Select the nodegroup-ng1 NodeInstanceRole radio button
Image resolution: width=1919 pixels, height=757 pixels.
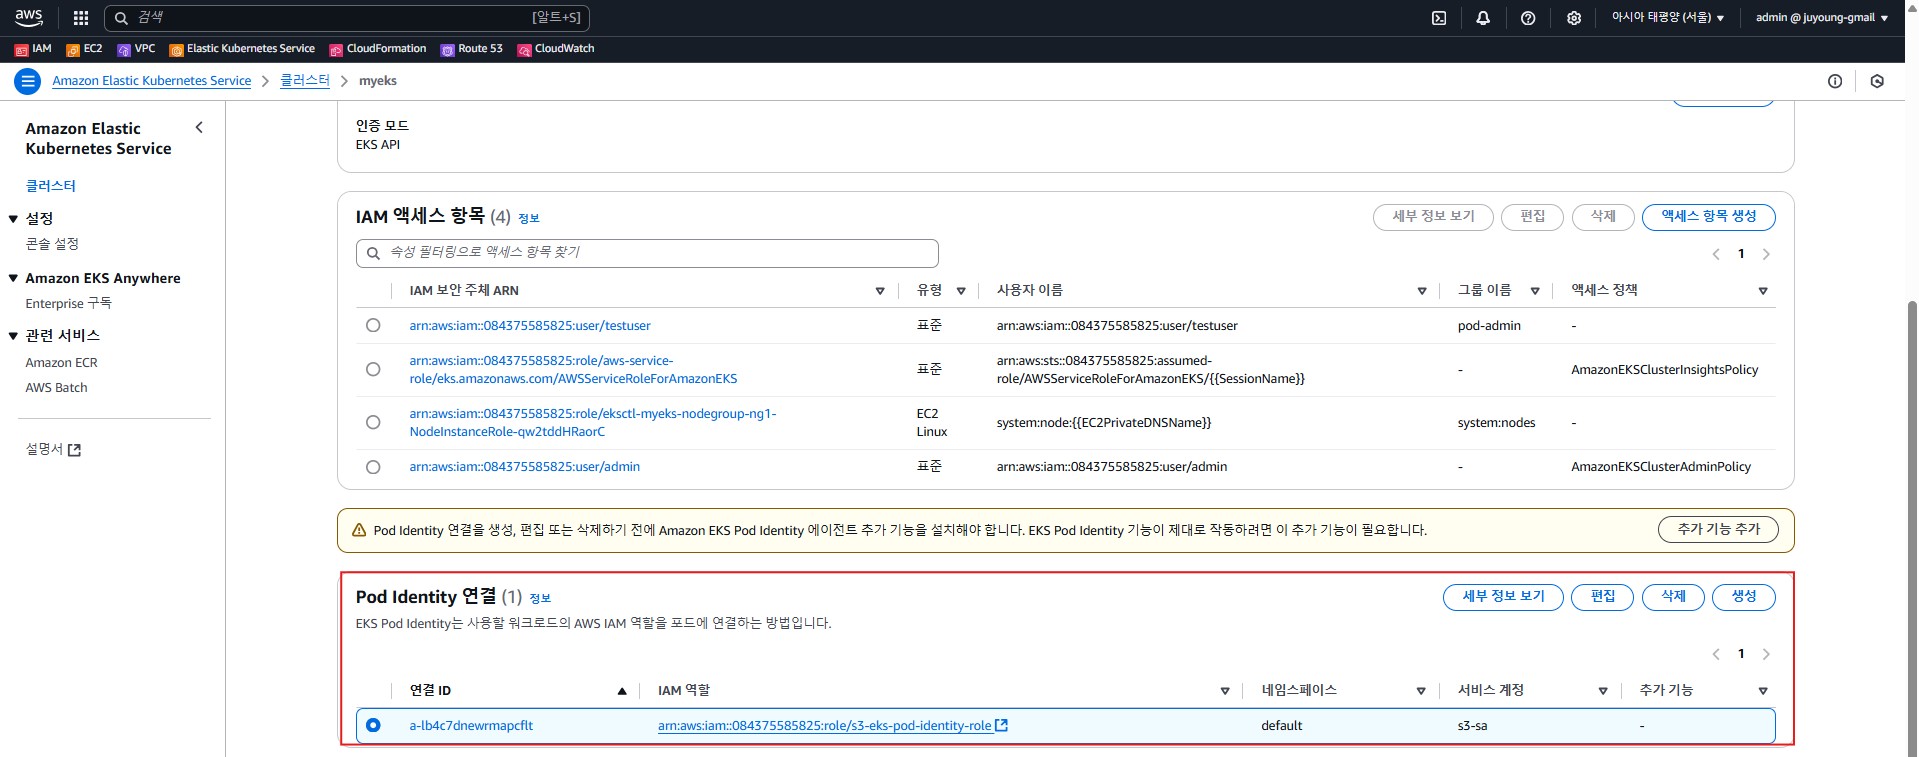tap(373, 422)
